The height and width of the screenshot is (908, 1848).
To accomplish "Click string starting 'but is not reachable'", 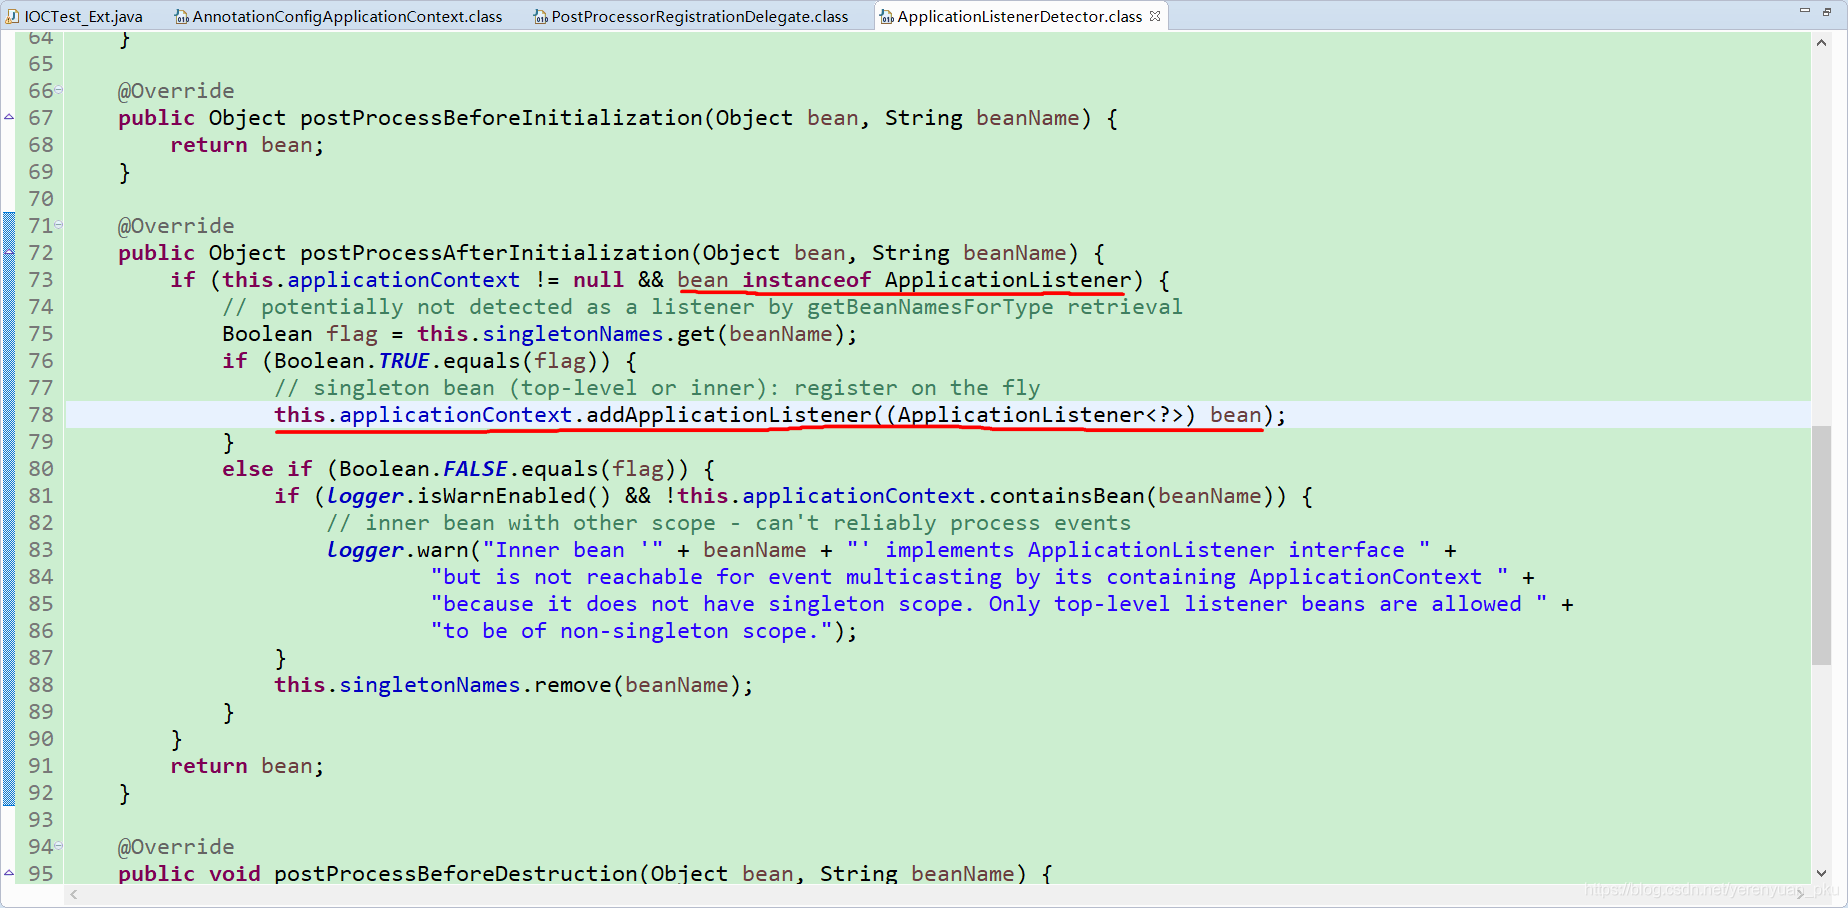I will click(x=969, y=577).
